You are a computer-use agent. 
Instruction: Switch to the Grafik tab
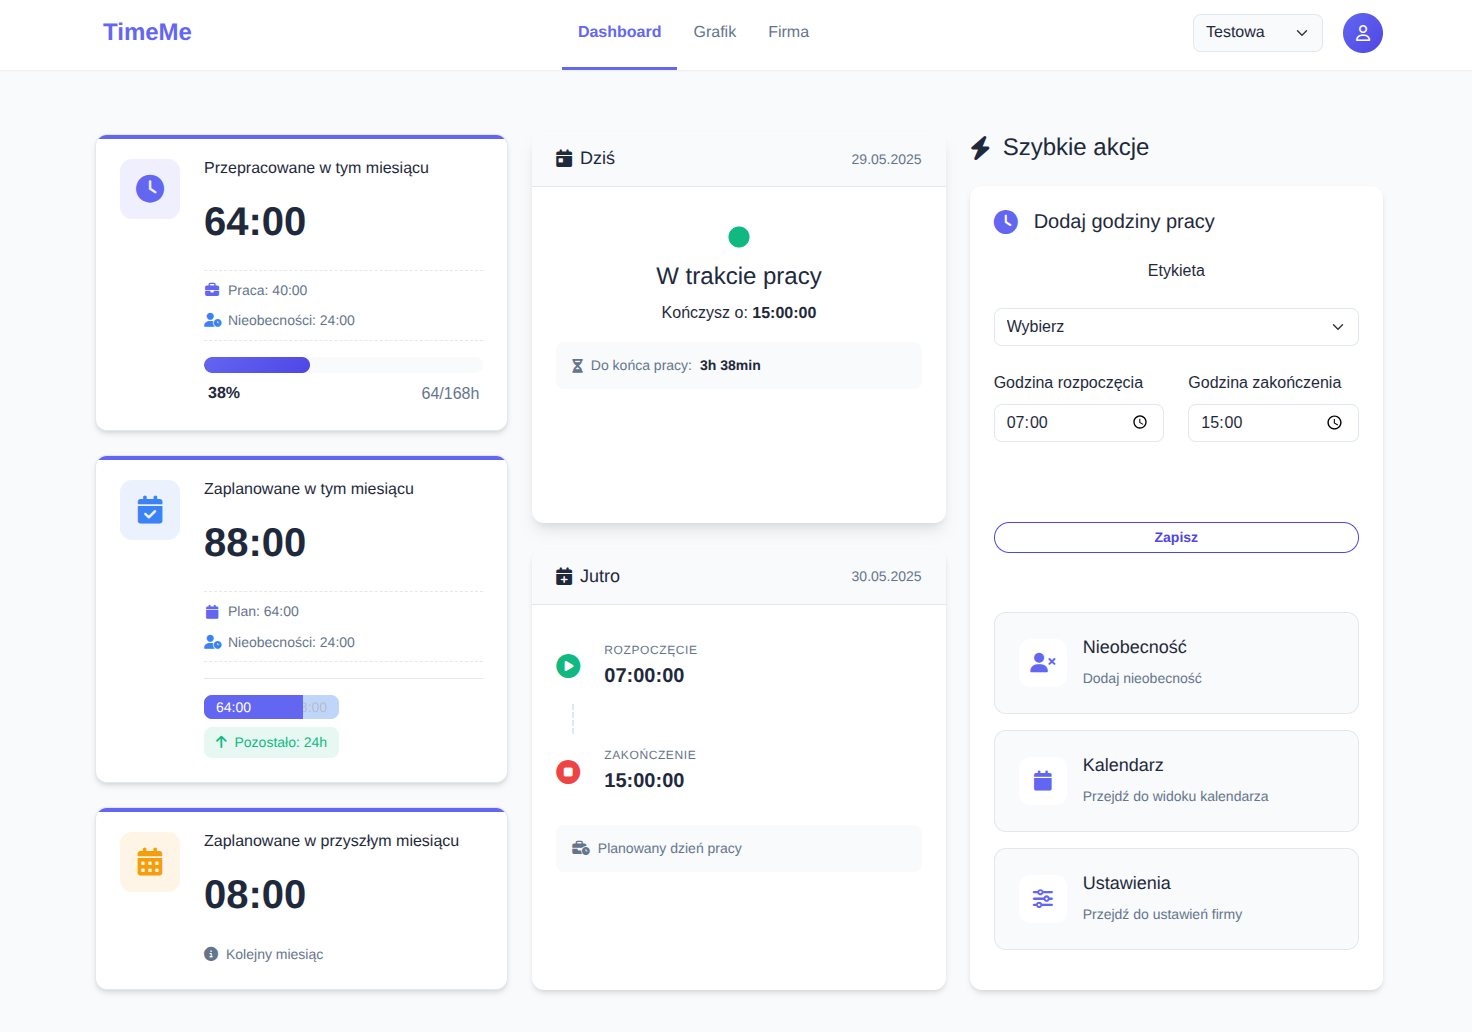point(714,31)
